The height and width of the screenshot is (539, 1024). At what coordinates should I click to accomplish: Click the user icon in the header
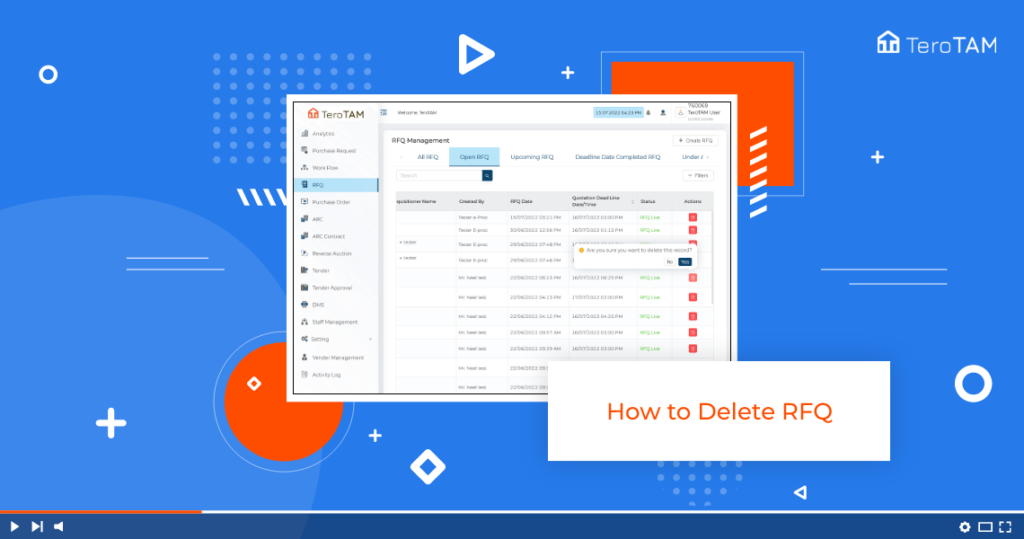663,112
